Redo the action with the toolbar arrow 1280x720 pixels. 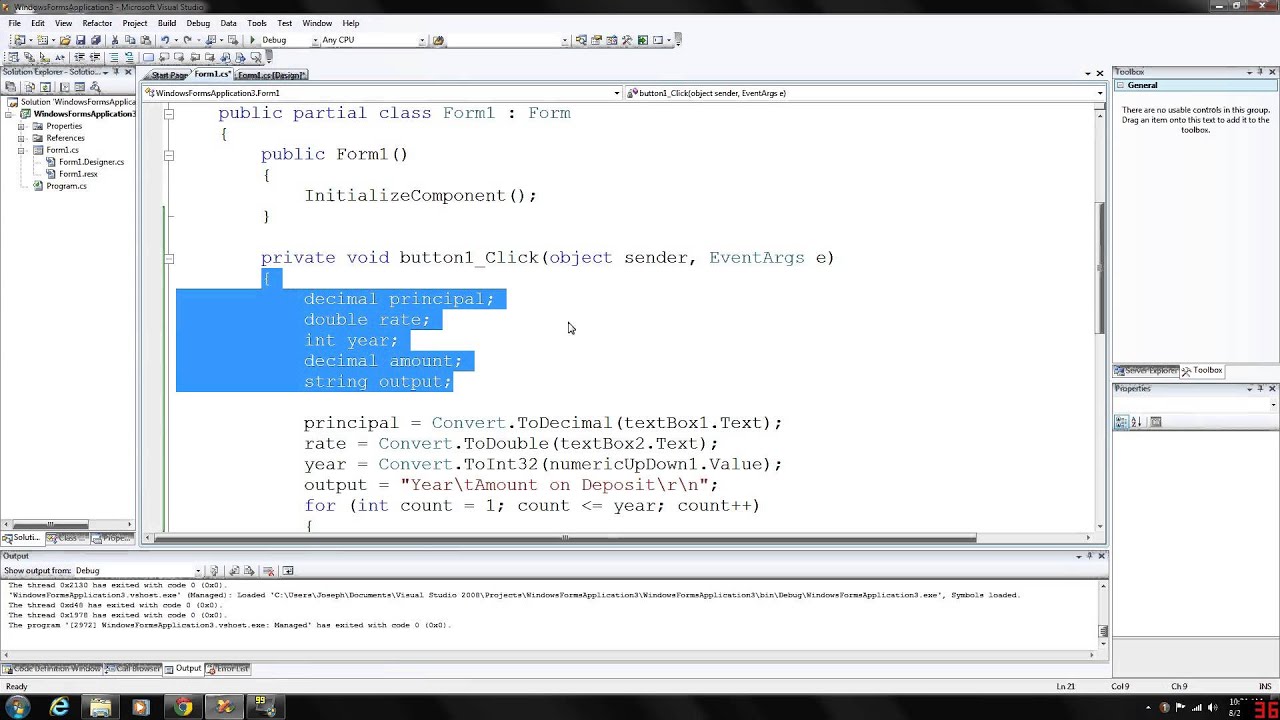(x=187, y=40)
